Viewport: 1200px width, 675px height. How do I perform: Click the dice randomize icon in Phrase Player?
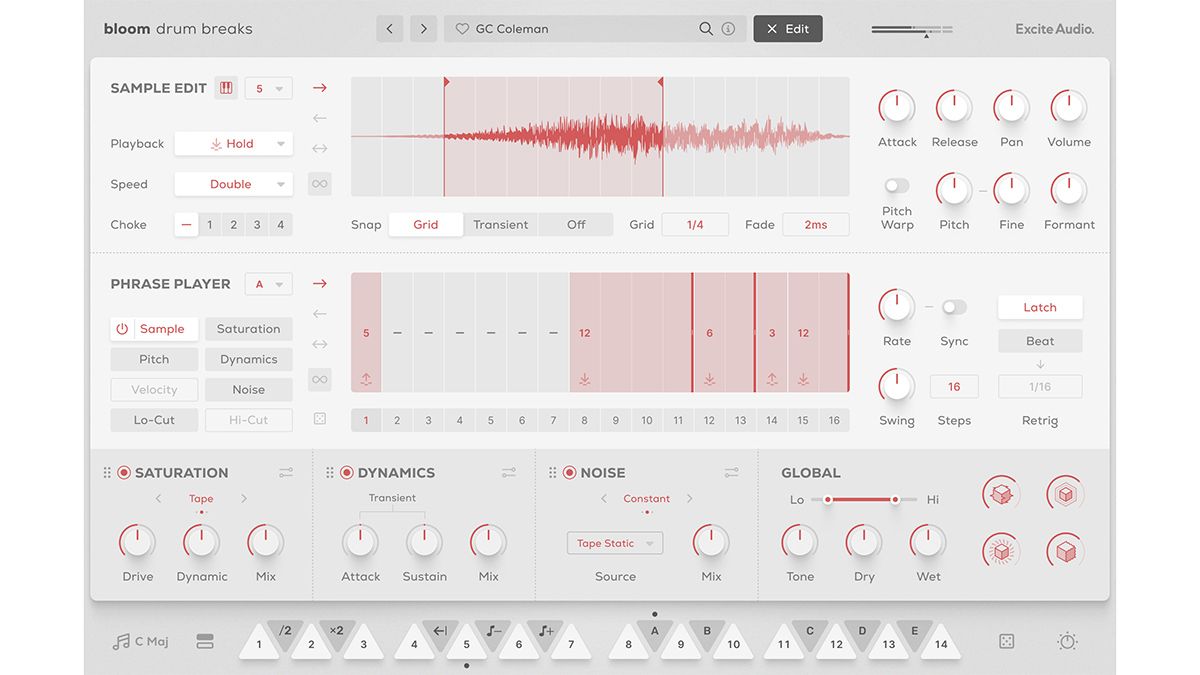[319, 419]
